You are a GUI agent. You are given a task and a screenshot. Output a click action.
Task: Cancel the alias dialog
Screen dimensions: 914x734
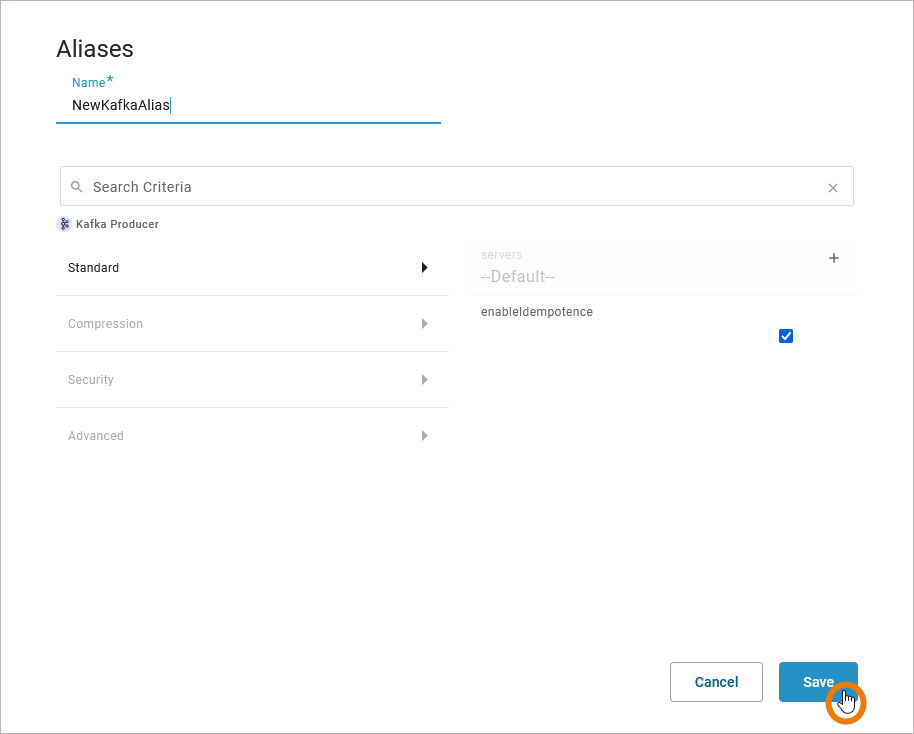pos(716,682)
